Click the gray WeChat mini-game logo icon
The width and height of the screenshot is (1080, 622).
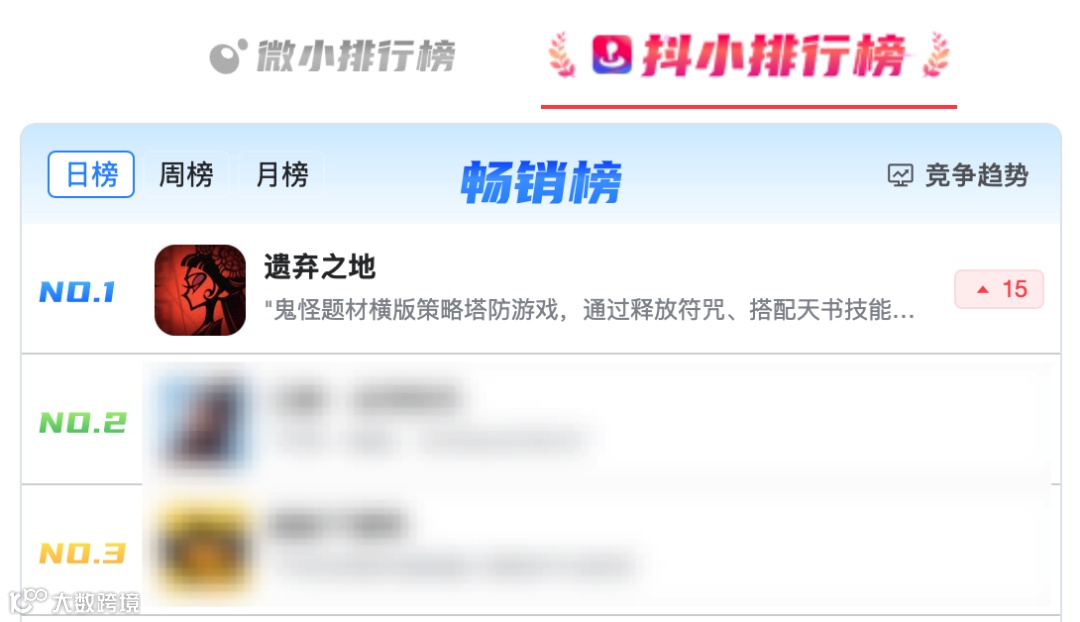tap(228, 56)
